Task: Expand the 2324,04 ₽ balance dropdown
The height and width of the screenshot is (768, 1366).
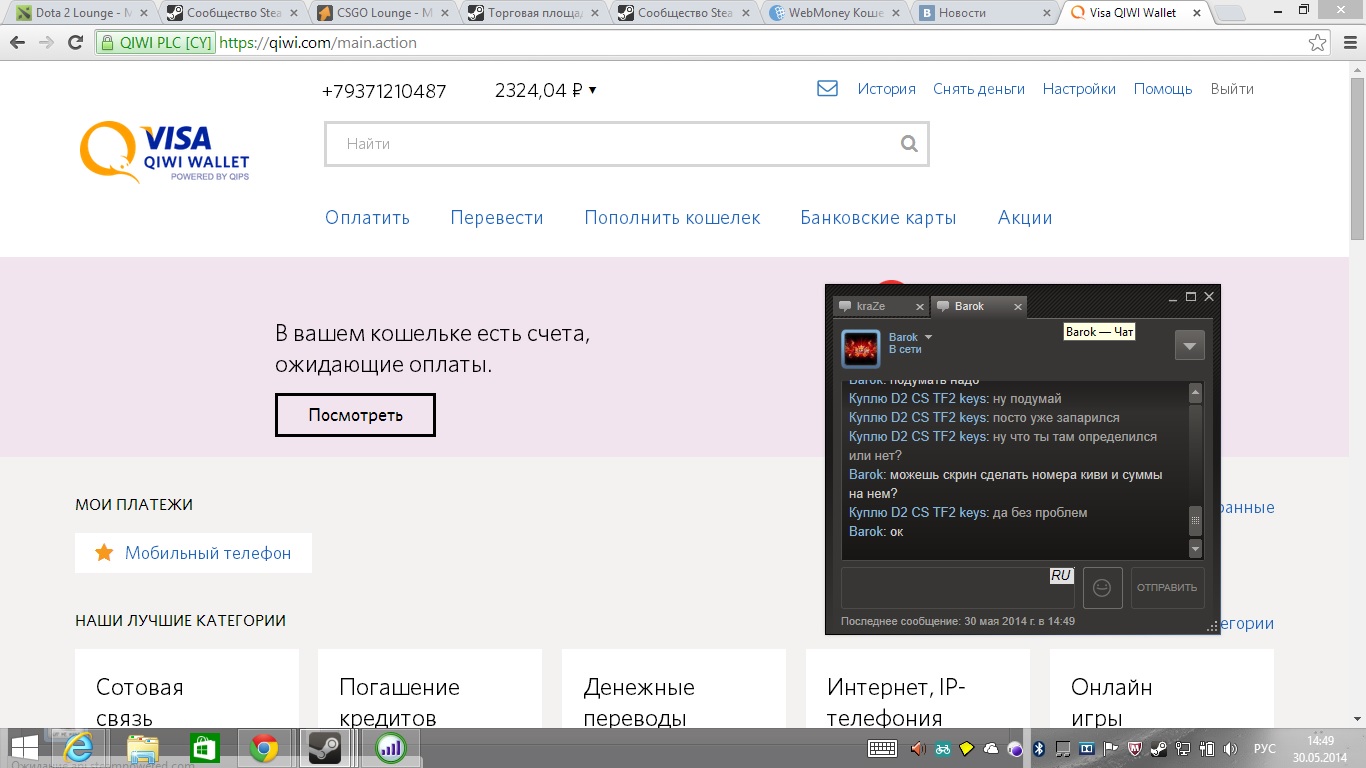Action: coord(592,90)
